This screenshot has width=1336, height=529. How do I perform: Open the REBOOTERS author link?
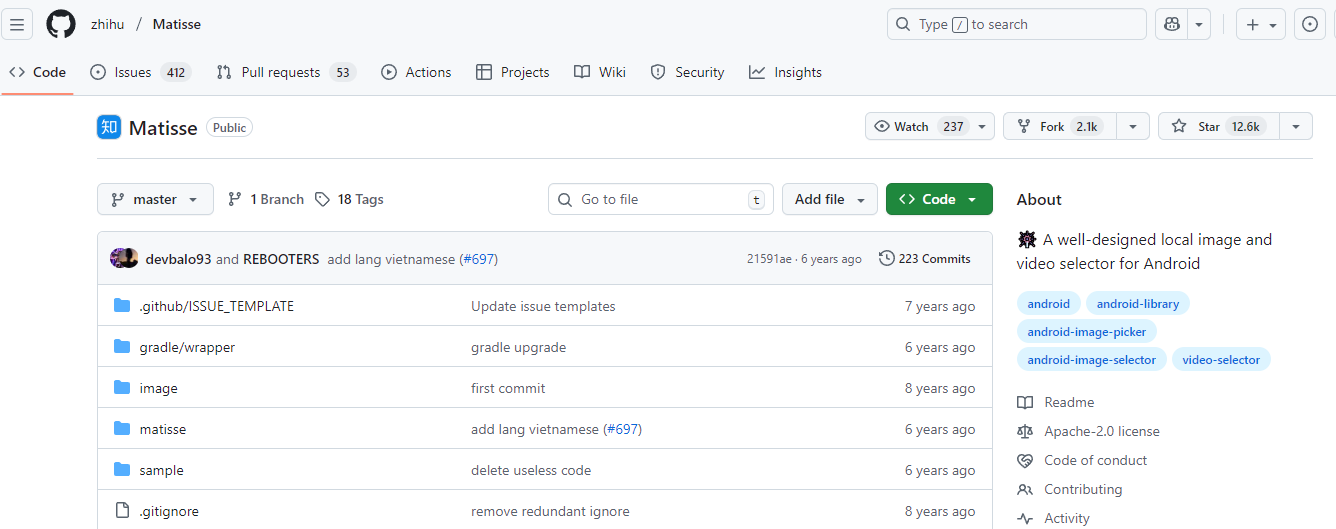[281, 259]
